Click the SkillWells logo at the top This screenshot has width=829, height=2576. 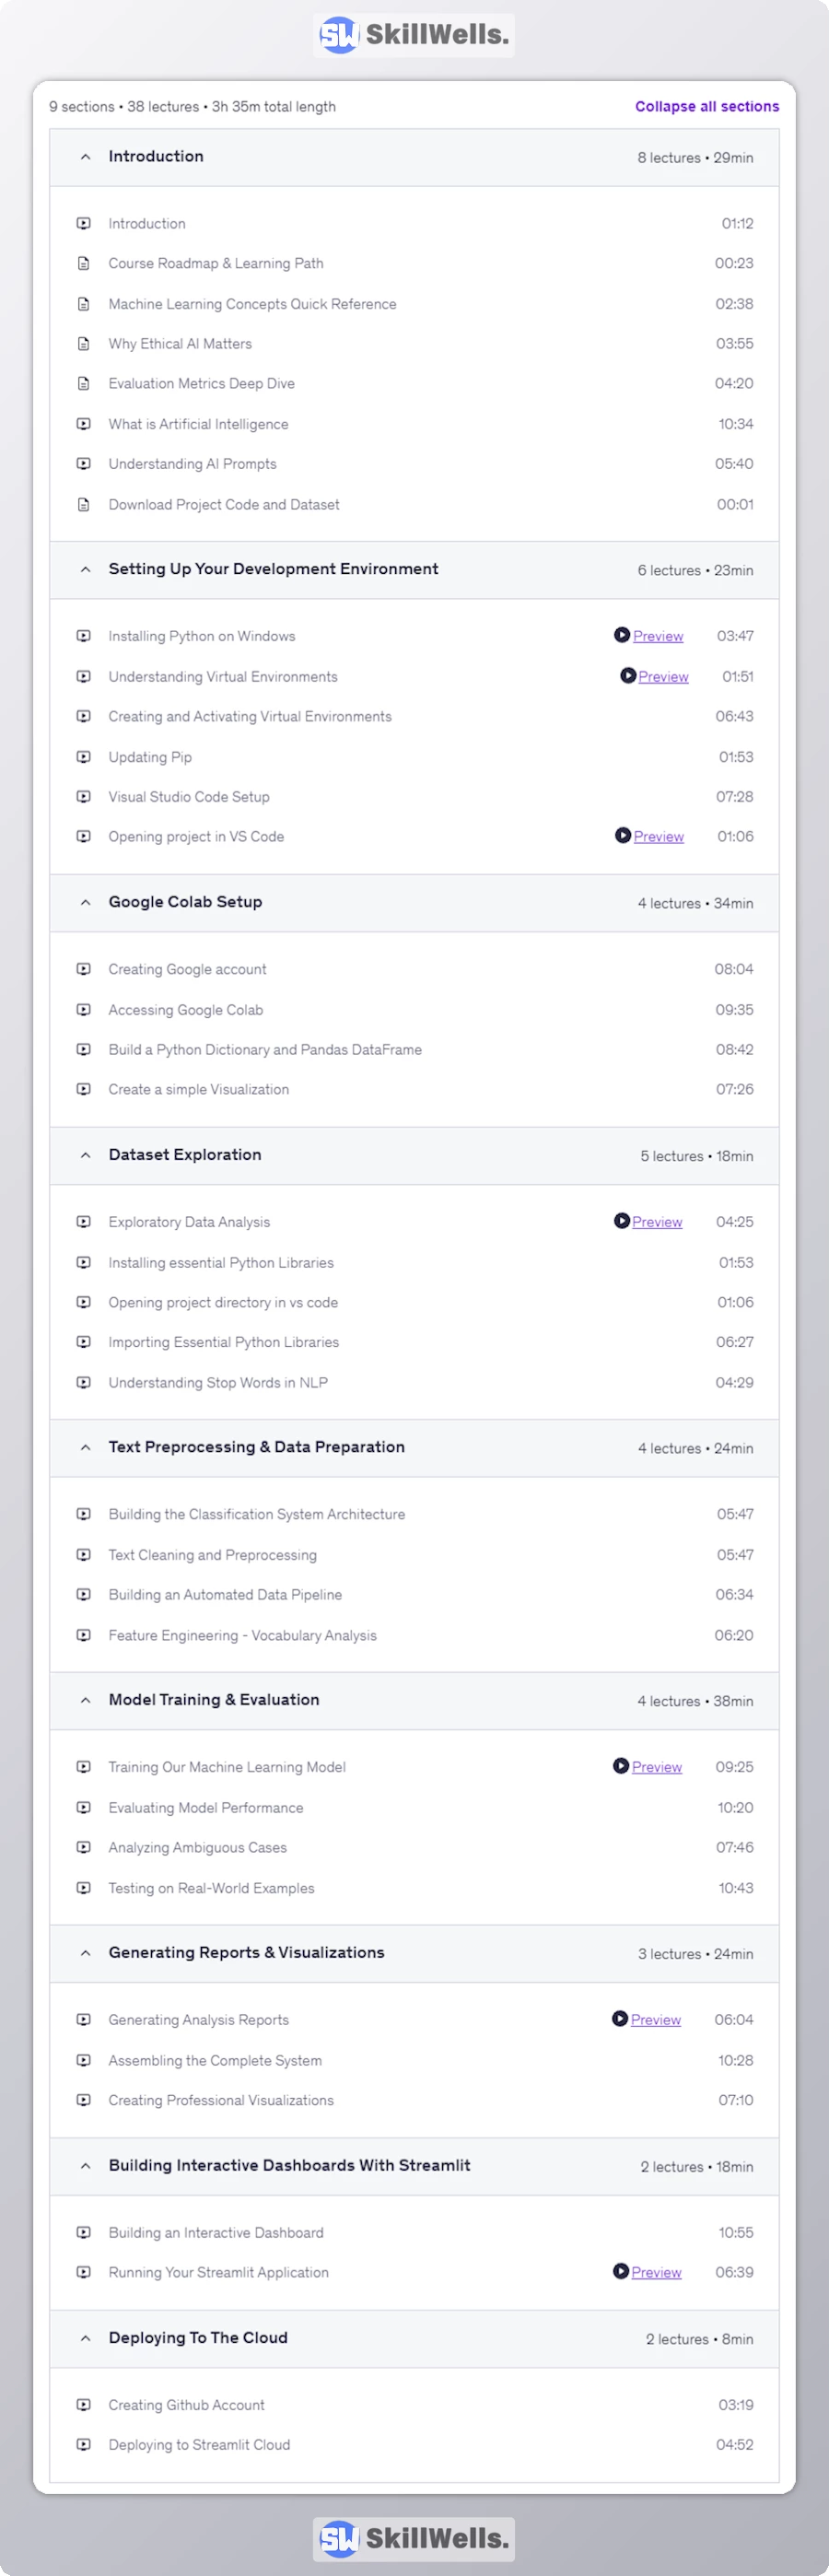[414, 35]
